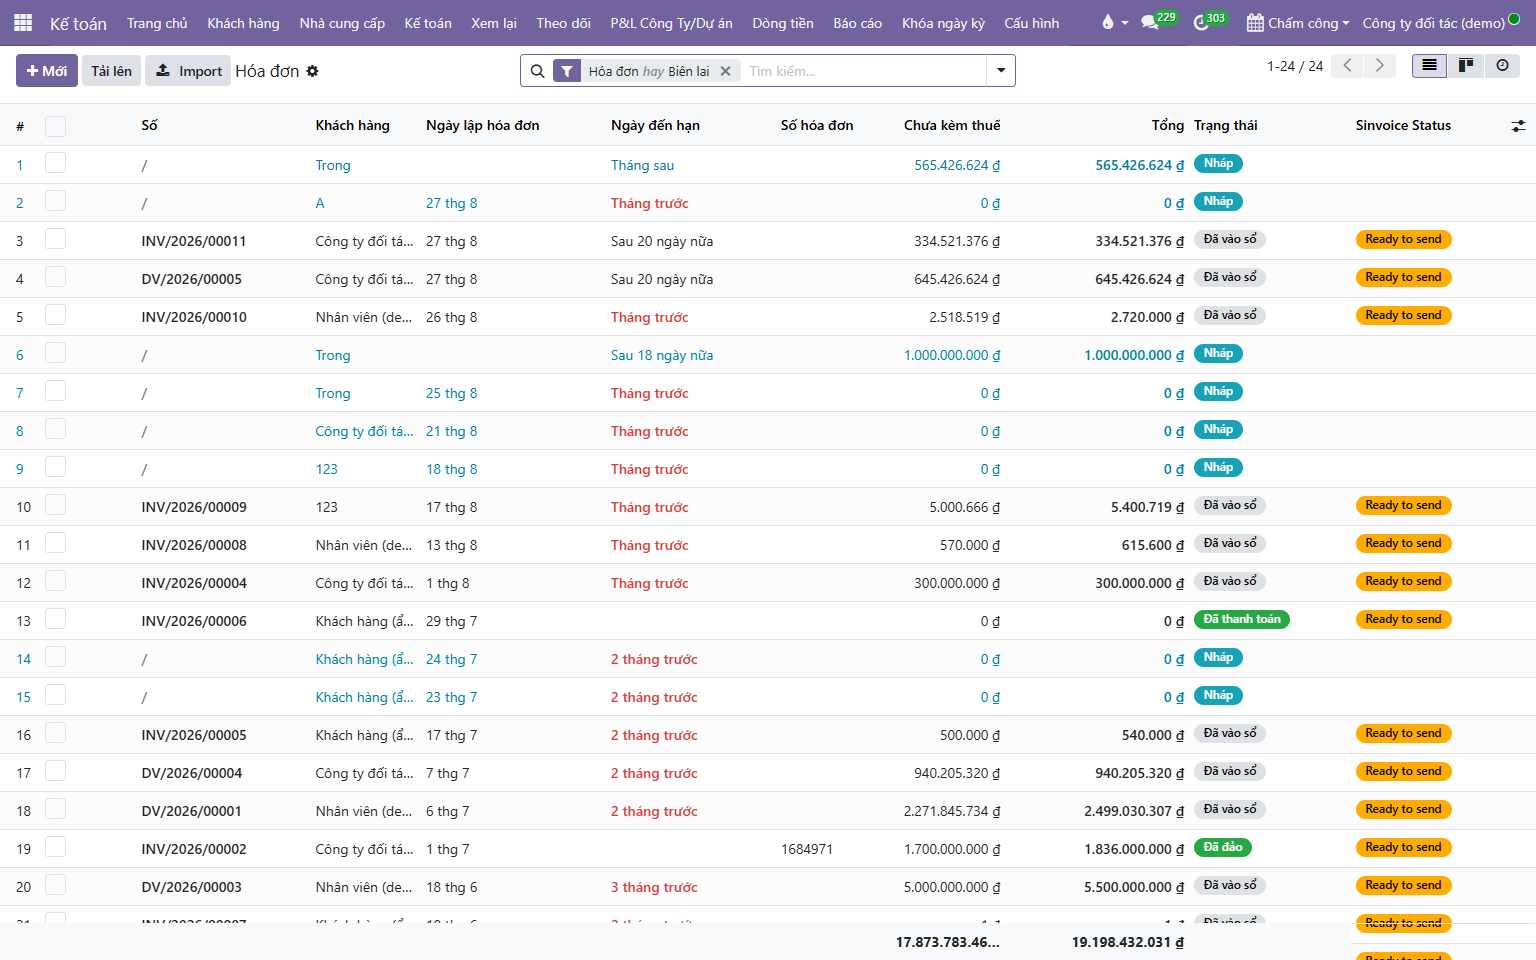Select checkbox for row INV/2026/00010
The height and width of the screenshot is (960, 1536).
[55, 315]
